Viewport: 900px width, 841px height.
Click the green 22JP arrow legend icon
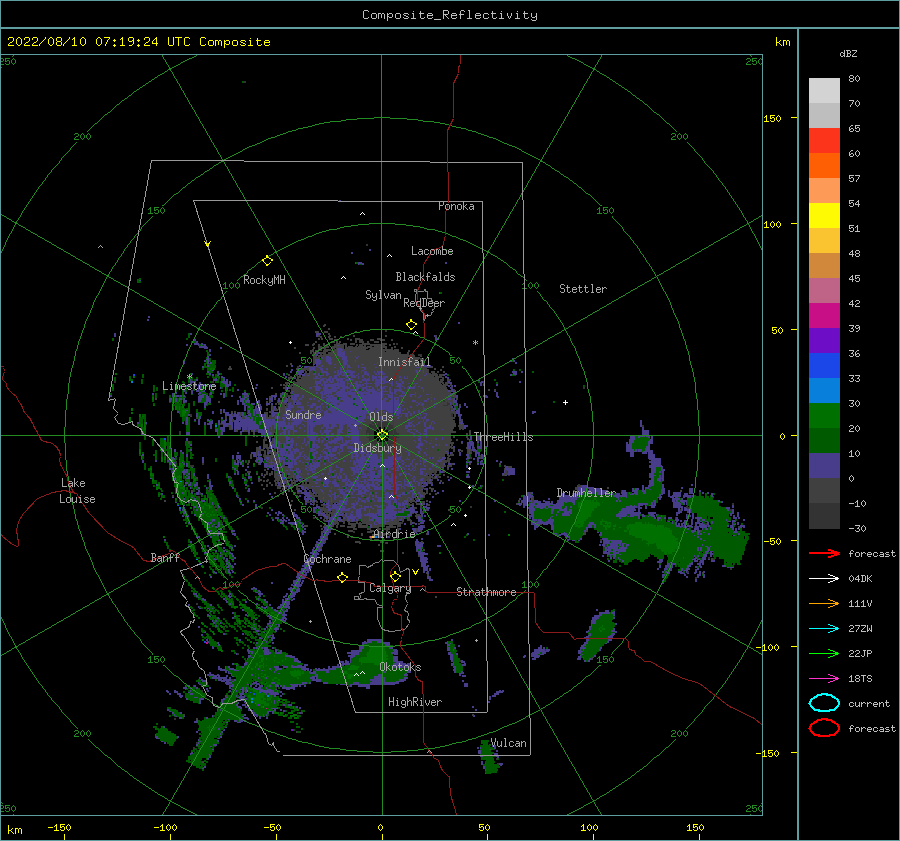tap(824, 653)
